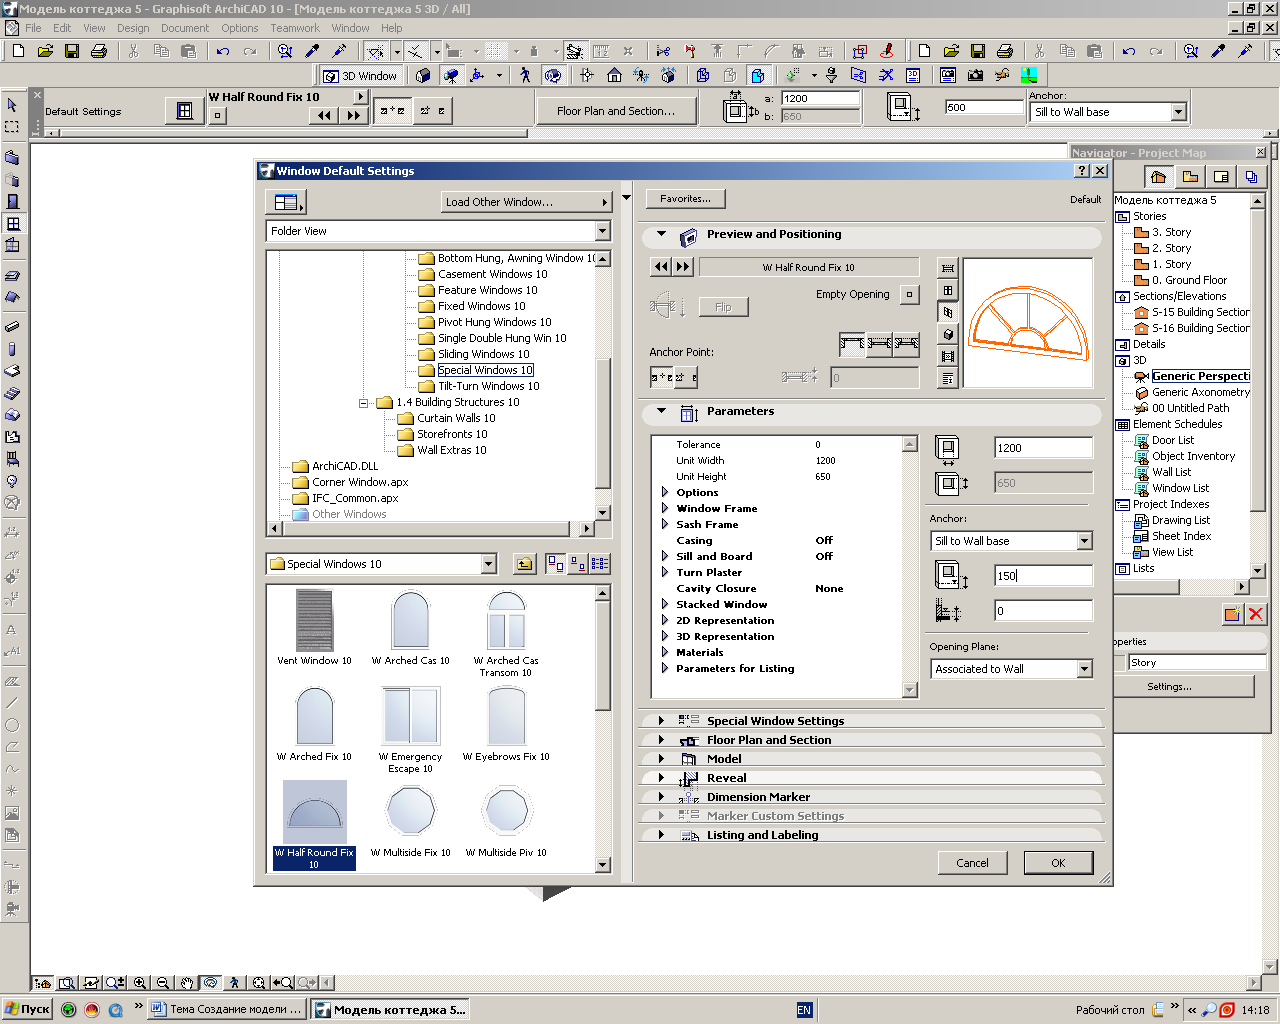Open Folder View dropdown
The image size is (1280, 1024).
click(602, 231)
